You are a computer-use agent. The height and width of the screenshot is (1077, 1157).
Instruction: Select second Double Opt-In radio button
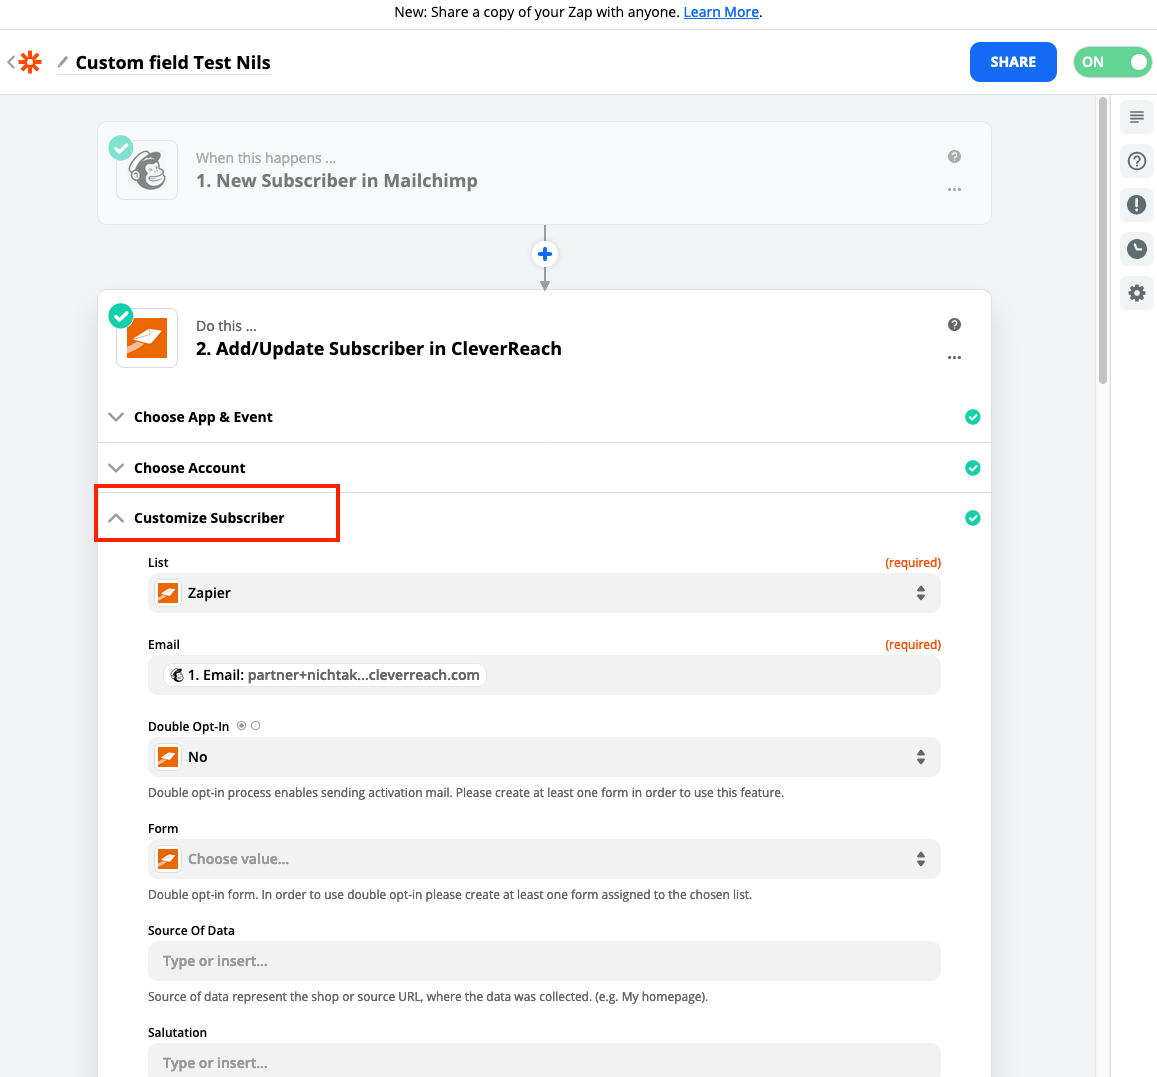tap(256, 726)
